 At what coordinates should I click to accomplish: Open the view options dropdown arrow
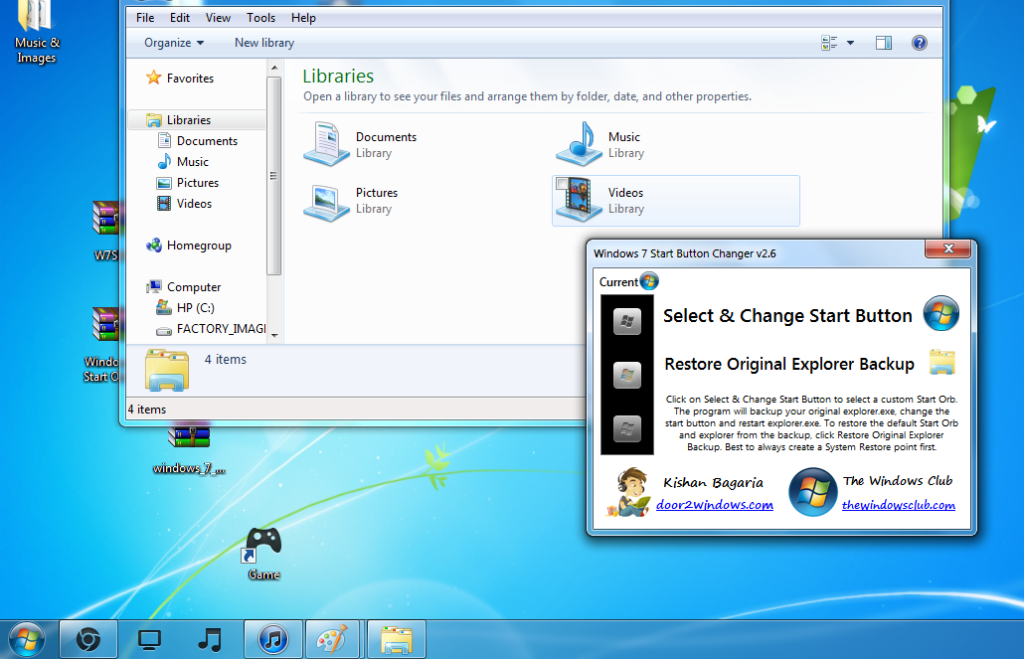tap(850, 43)
